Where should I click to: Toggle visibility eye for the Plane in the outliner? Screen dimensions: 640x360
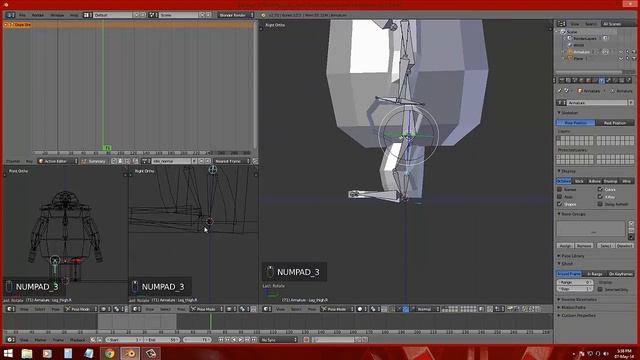click(x=620, y=58)
